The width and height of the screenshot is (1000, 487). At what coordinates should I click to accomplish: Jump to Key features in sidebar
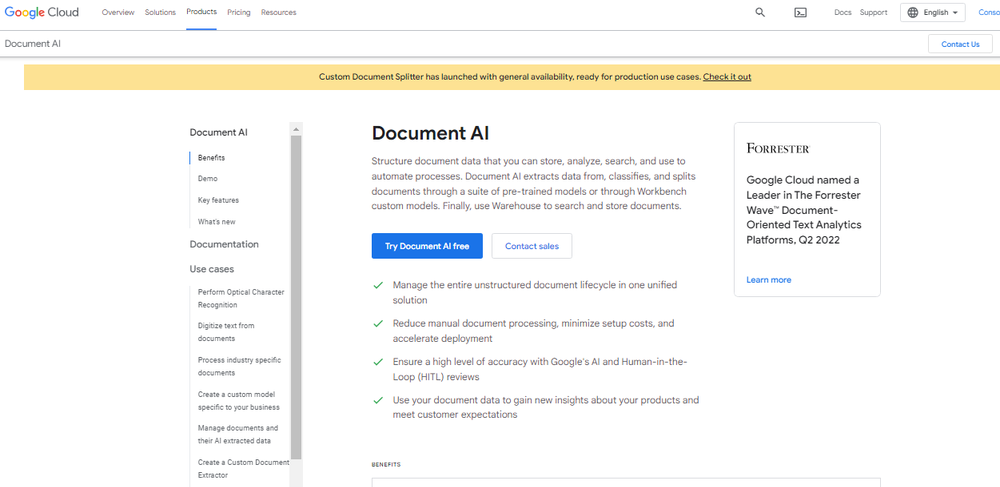click(x=218, y=200)
